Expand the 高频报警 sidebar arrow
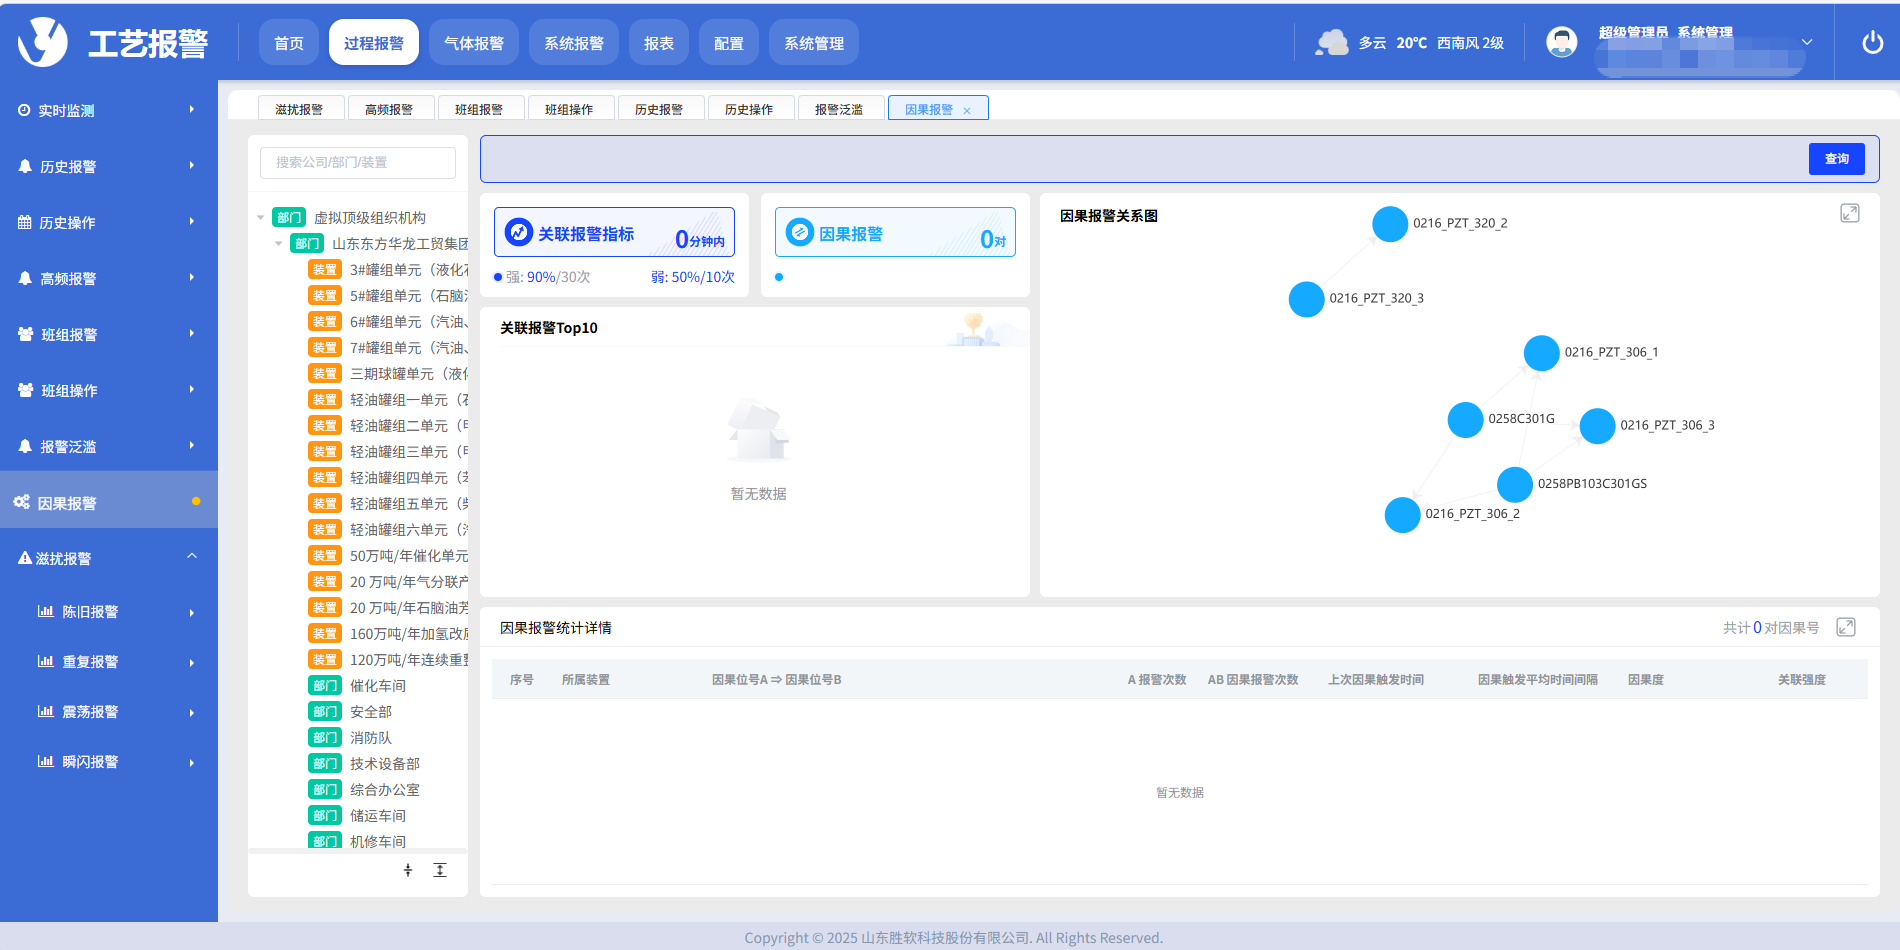Viewport: 1900px width, 950px height. coord(191,278)
